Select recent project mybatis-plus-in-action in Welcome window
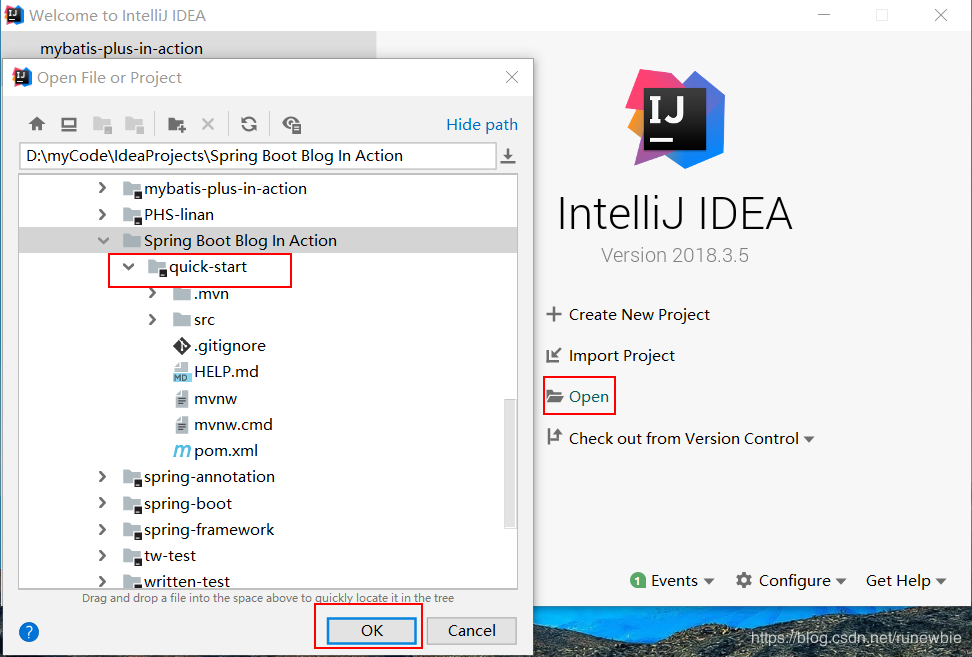 (x=188, y=48)
